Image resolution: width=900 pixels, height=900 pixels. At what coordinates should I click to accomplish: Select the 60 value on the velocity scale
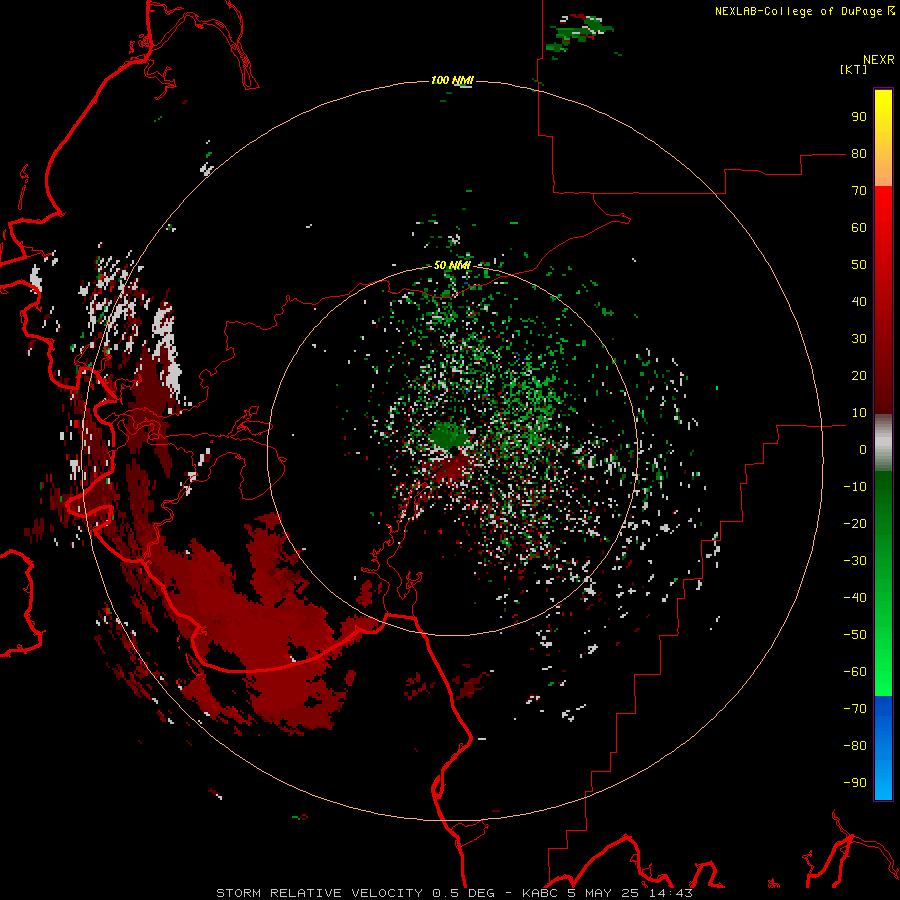point(859,228)
